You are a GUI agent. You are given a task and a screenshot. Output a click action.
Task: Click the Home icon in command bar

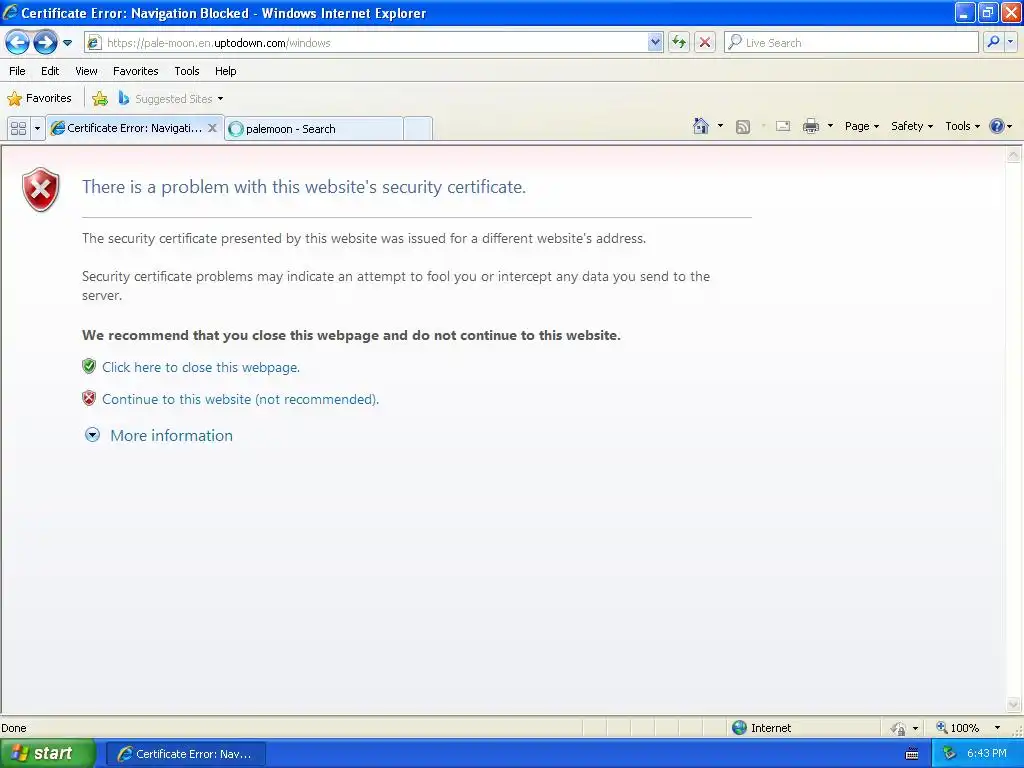click(701, 126)
